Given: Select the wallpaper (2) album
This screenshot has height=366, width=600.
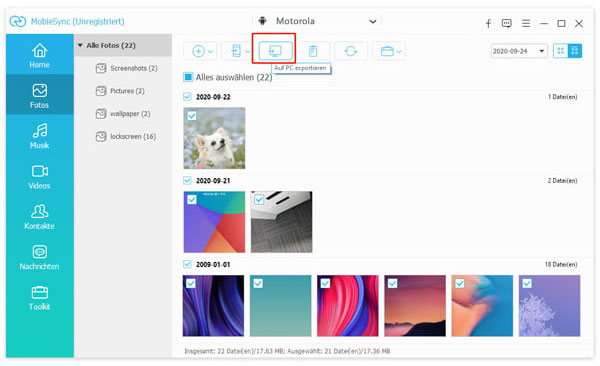Looking at the screenshot, I should click(x=123, y=114).
